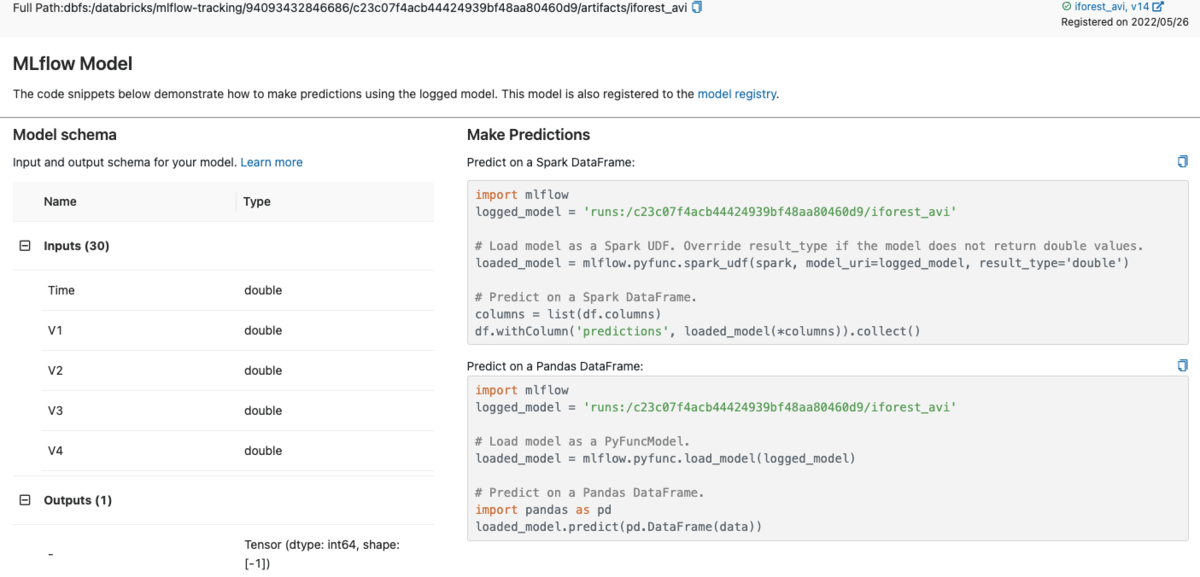1200x577 pixels.
Task: Copy the Spark DataFrame code snippet
Action: click(x=1183, y=161)
